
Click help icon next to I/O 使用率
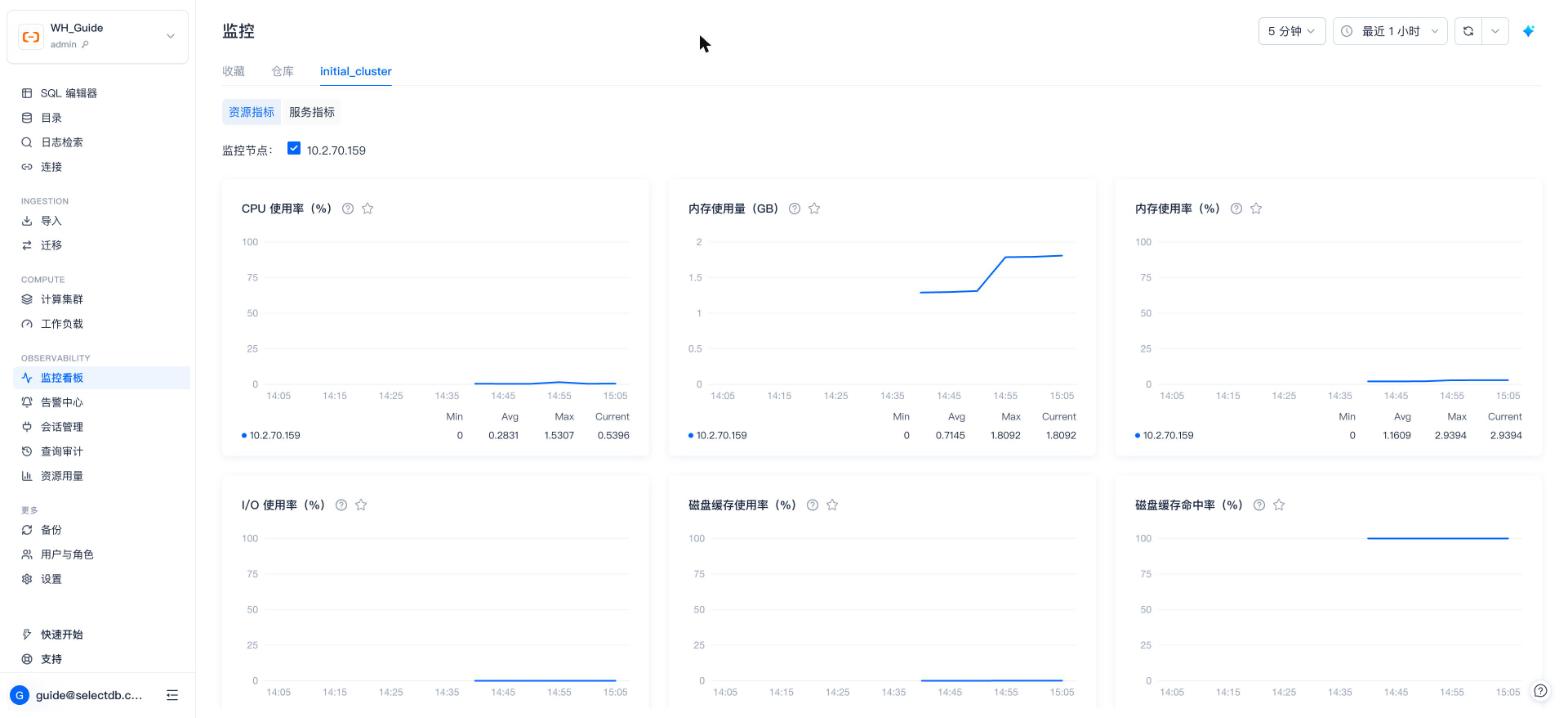(x=341, y=505)
